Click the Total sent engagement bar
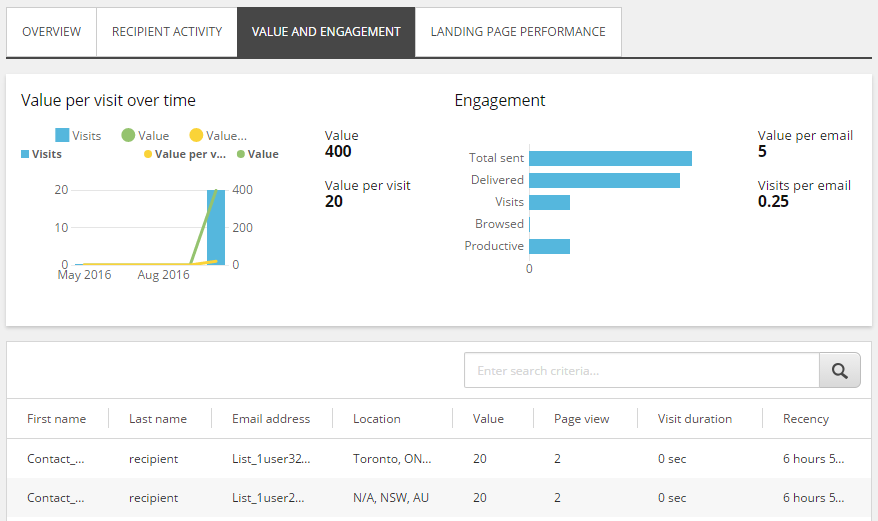Image resolution: width=878 pixels, height=521 pixels. coord(610,159)
